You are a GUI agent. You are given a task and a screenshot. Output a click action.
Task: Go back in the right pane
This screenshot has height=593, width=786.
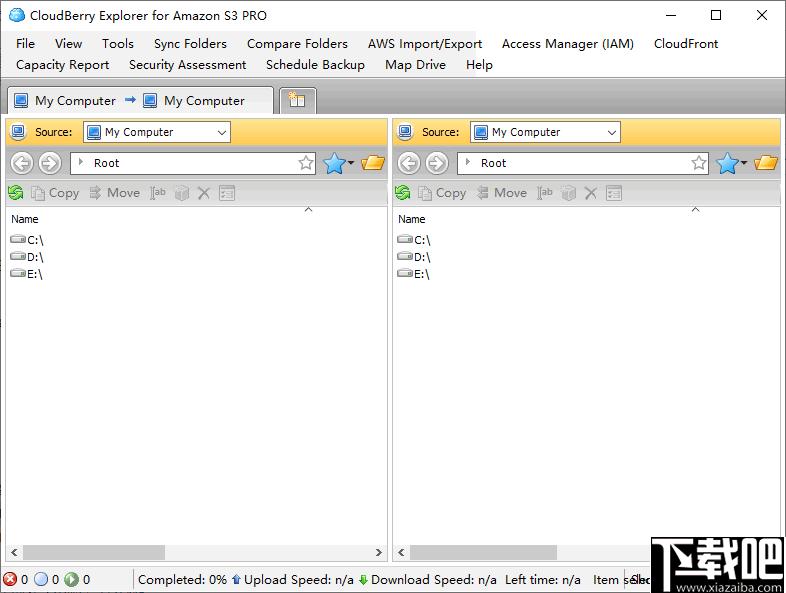click(x=409, y=163)
